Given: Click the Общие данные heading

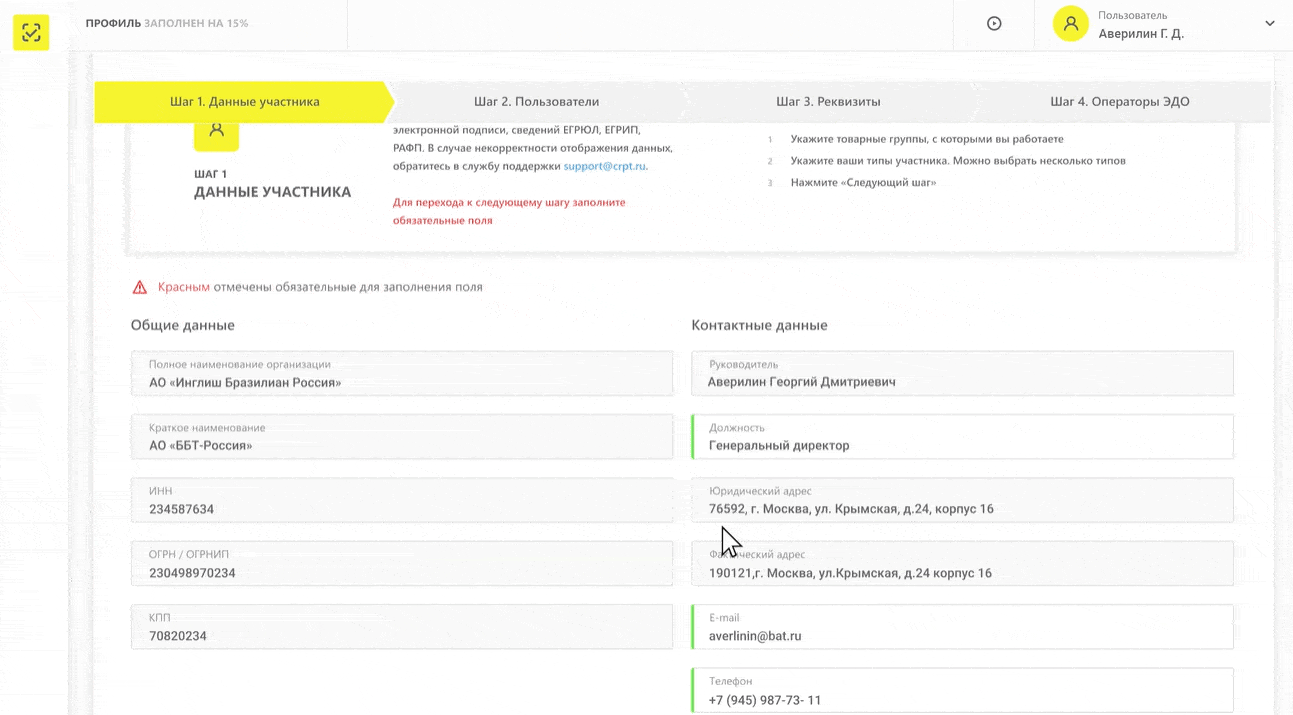Looking at the screenshot, I should 183,325.
